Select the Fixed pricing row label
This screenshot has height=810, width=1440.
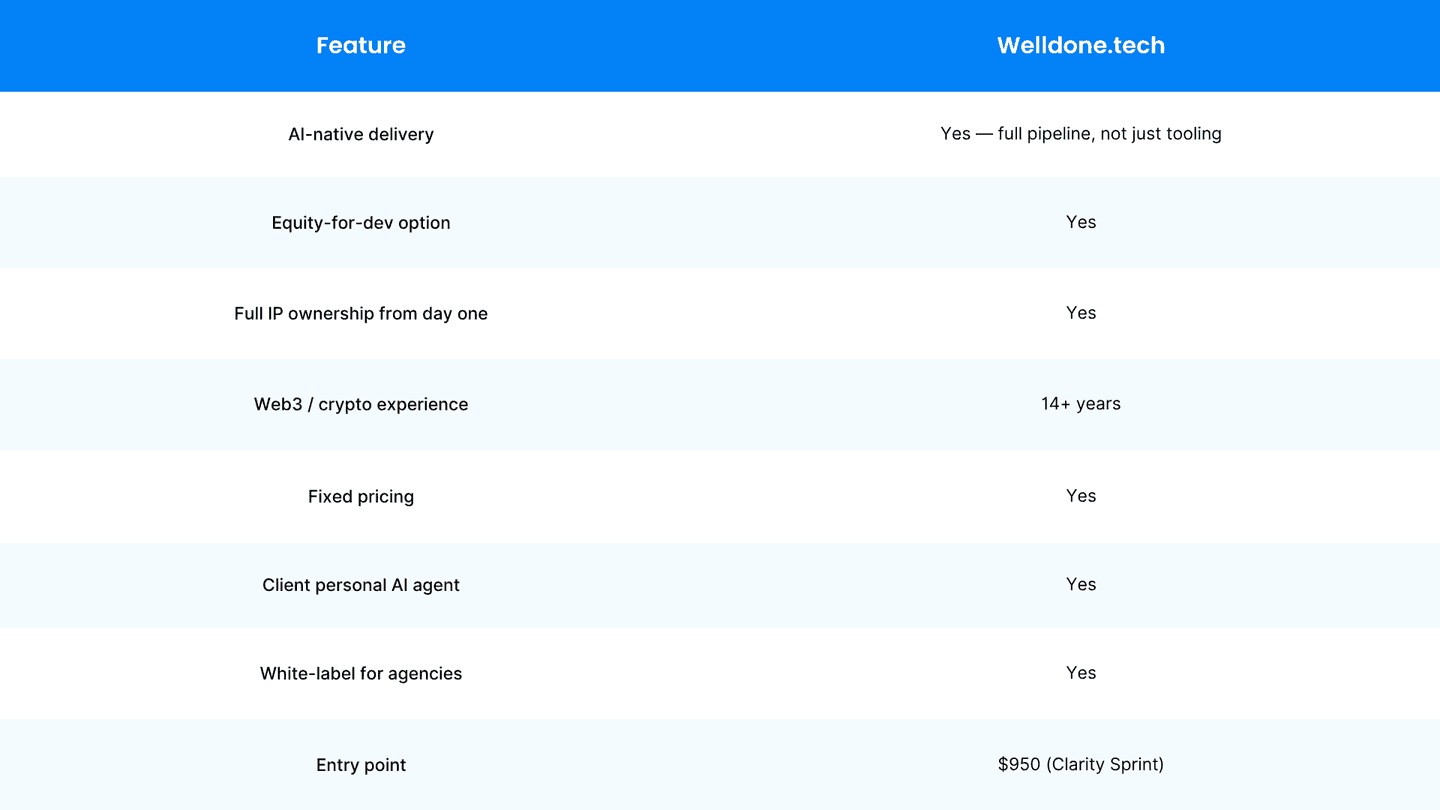[x=361, y=496]
